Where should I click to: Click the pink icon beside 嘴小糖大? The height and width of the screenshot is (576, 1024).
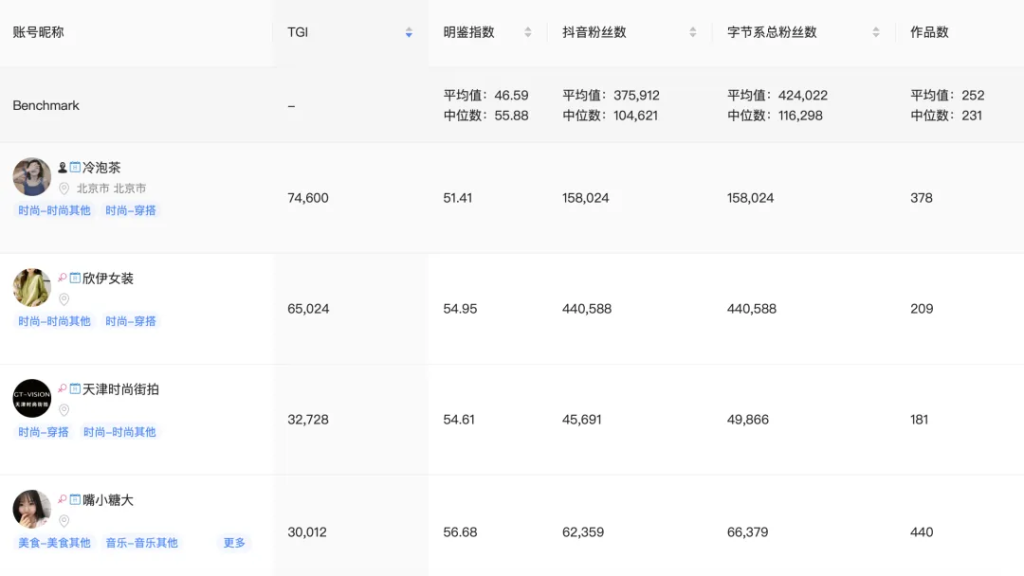(x=62, y=500)
